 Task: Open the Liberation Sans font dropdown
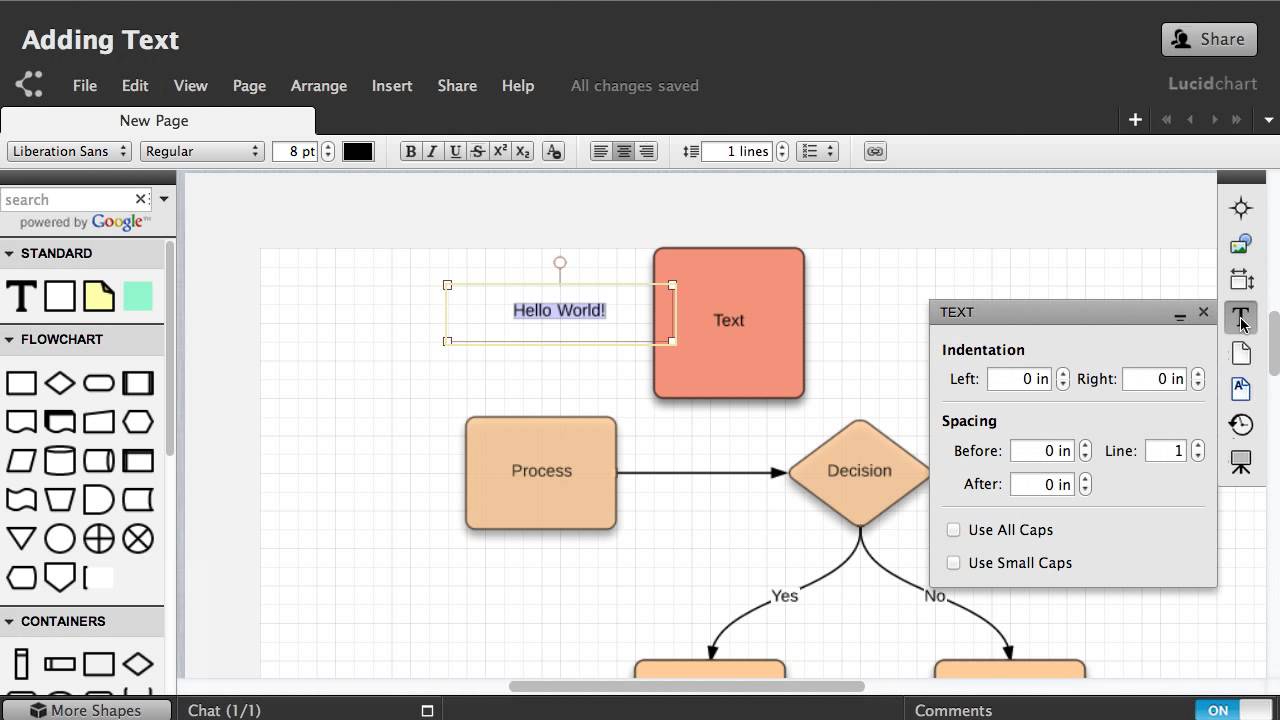69,152
